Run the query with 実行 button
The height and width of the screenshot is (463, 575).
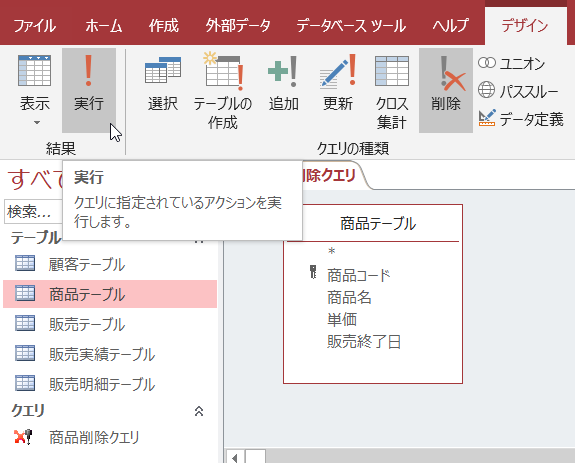coord(88,90)
